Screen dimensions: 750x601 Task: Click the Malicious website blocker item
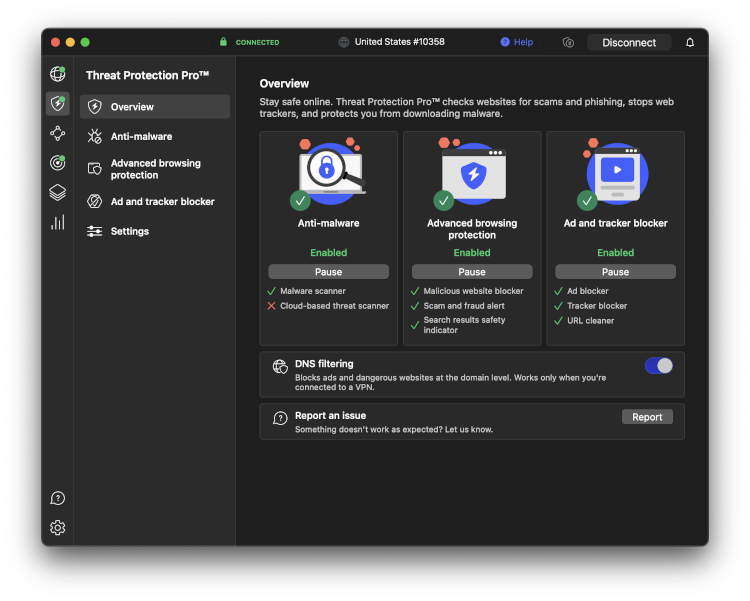coord(467,291)
